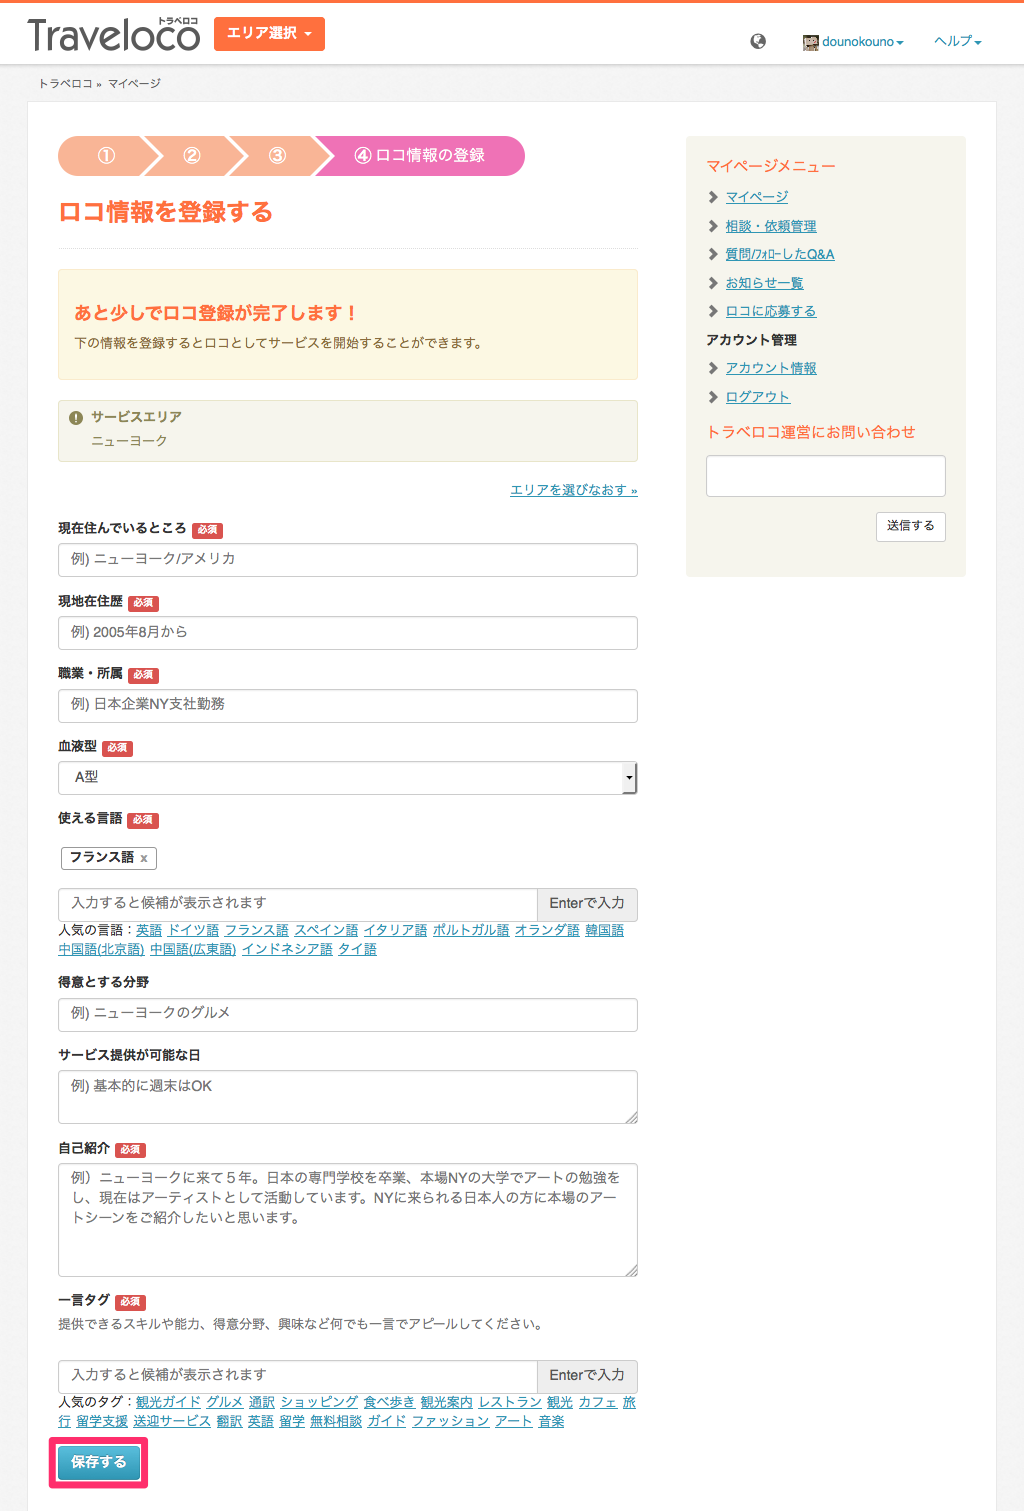This screenshot has height=1511, width=1024.
Task: Focus the トラベロコ運営にお問い合わせ text box
Action: (826, 476)
